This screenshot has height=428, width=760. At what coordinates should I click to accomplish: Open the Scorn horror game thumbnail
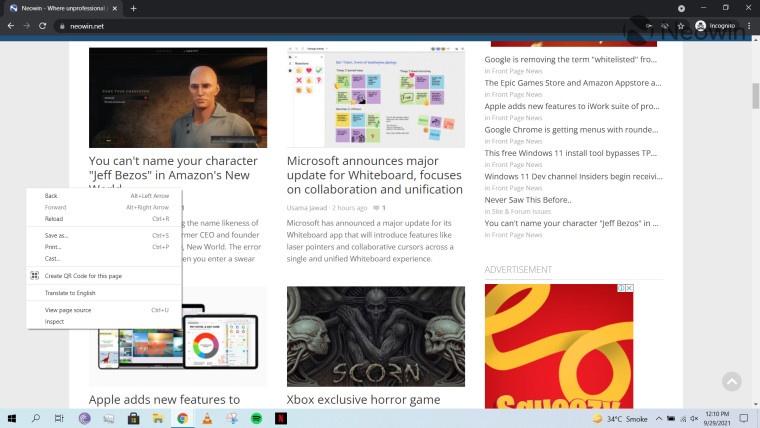(376, 336)
